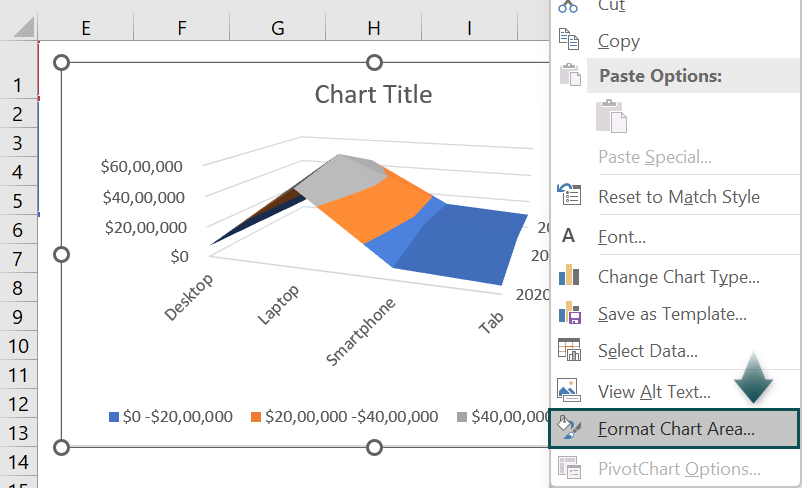The image size is (802, 488).
Task: Select row 4 header
Action: click(18, 172)
